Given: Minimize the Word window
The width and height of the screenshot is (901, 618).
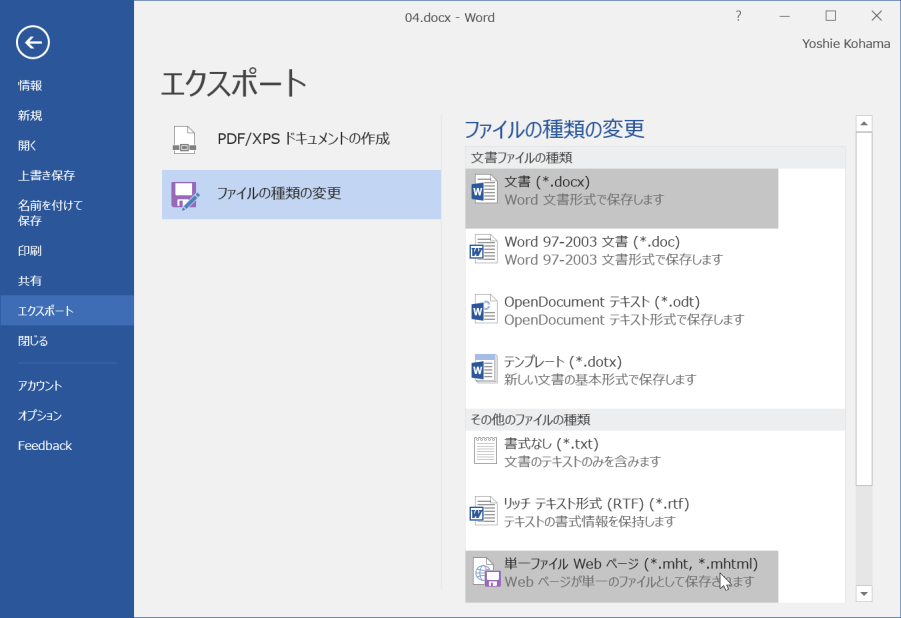Looking at the screenshot, I should pyautogui.click(x=784, y=16).
